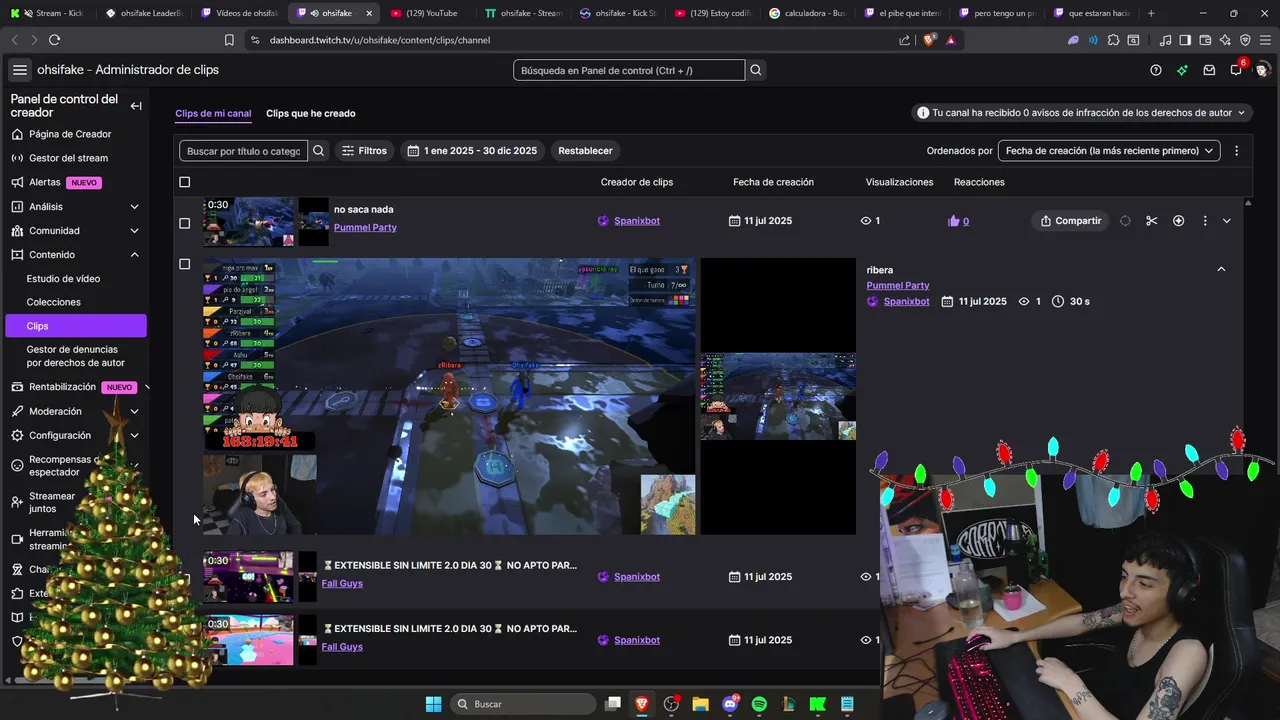The image size is (1280, 720).
Task: Switch to 'Clips que he creado' tab
Action: point(310,113)
